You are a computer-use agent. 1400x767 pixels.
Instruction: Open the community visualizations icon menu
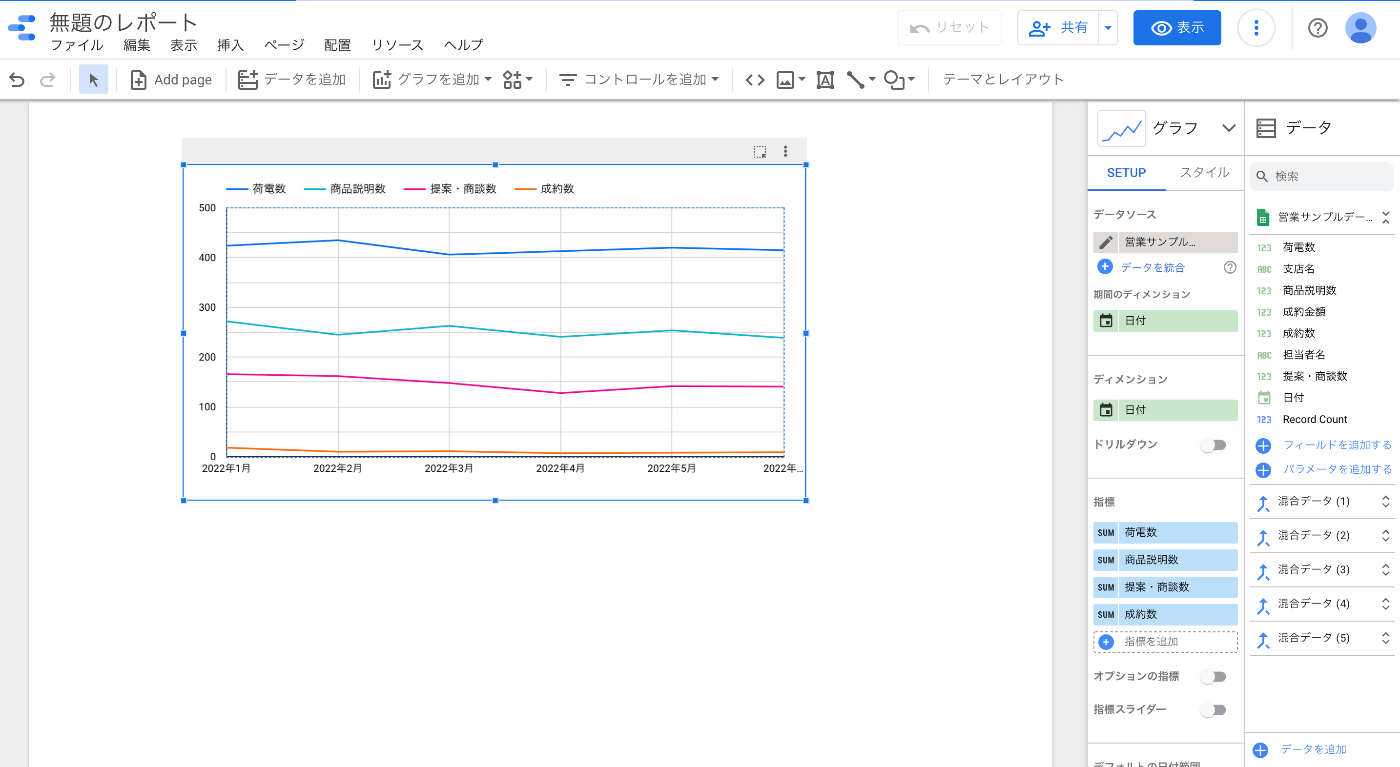(518, 80)
